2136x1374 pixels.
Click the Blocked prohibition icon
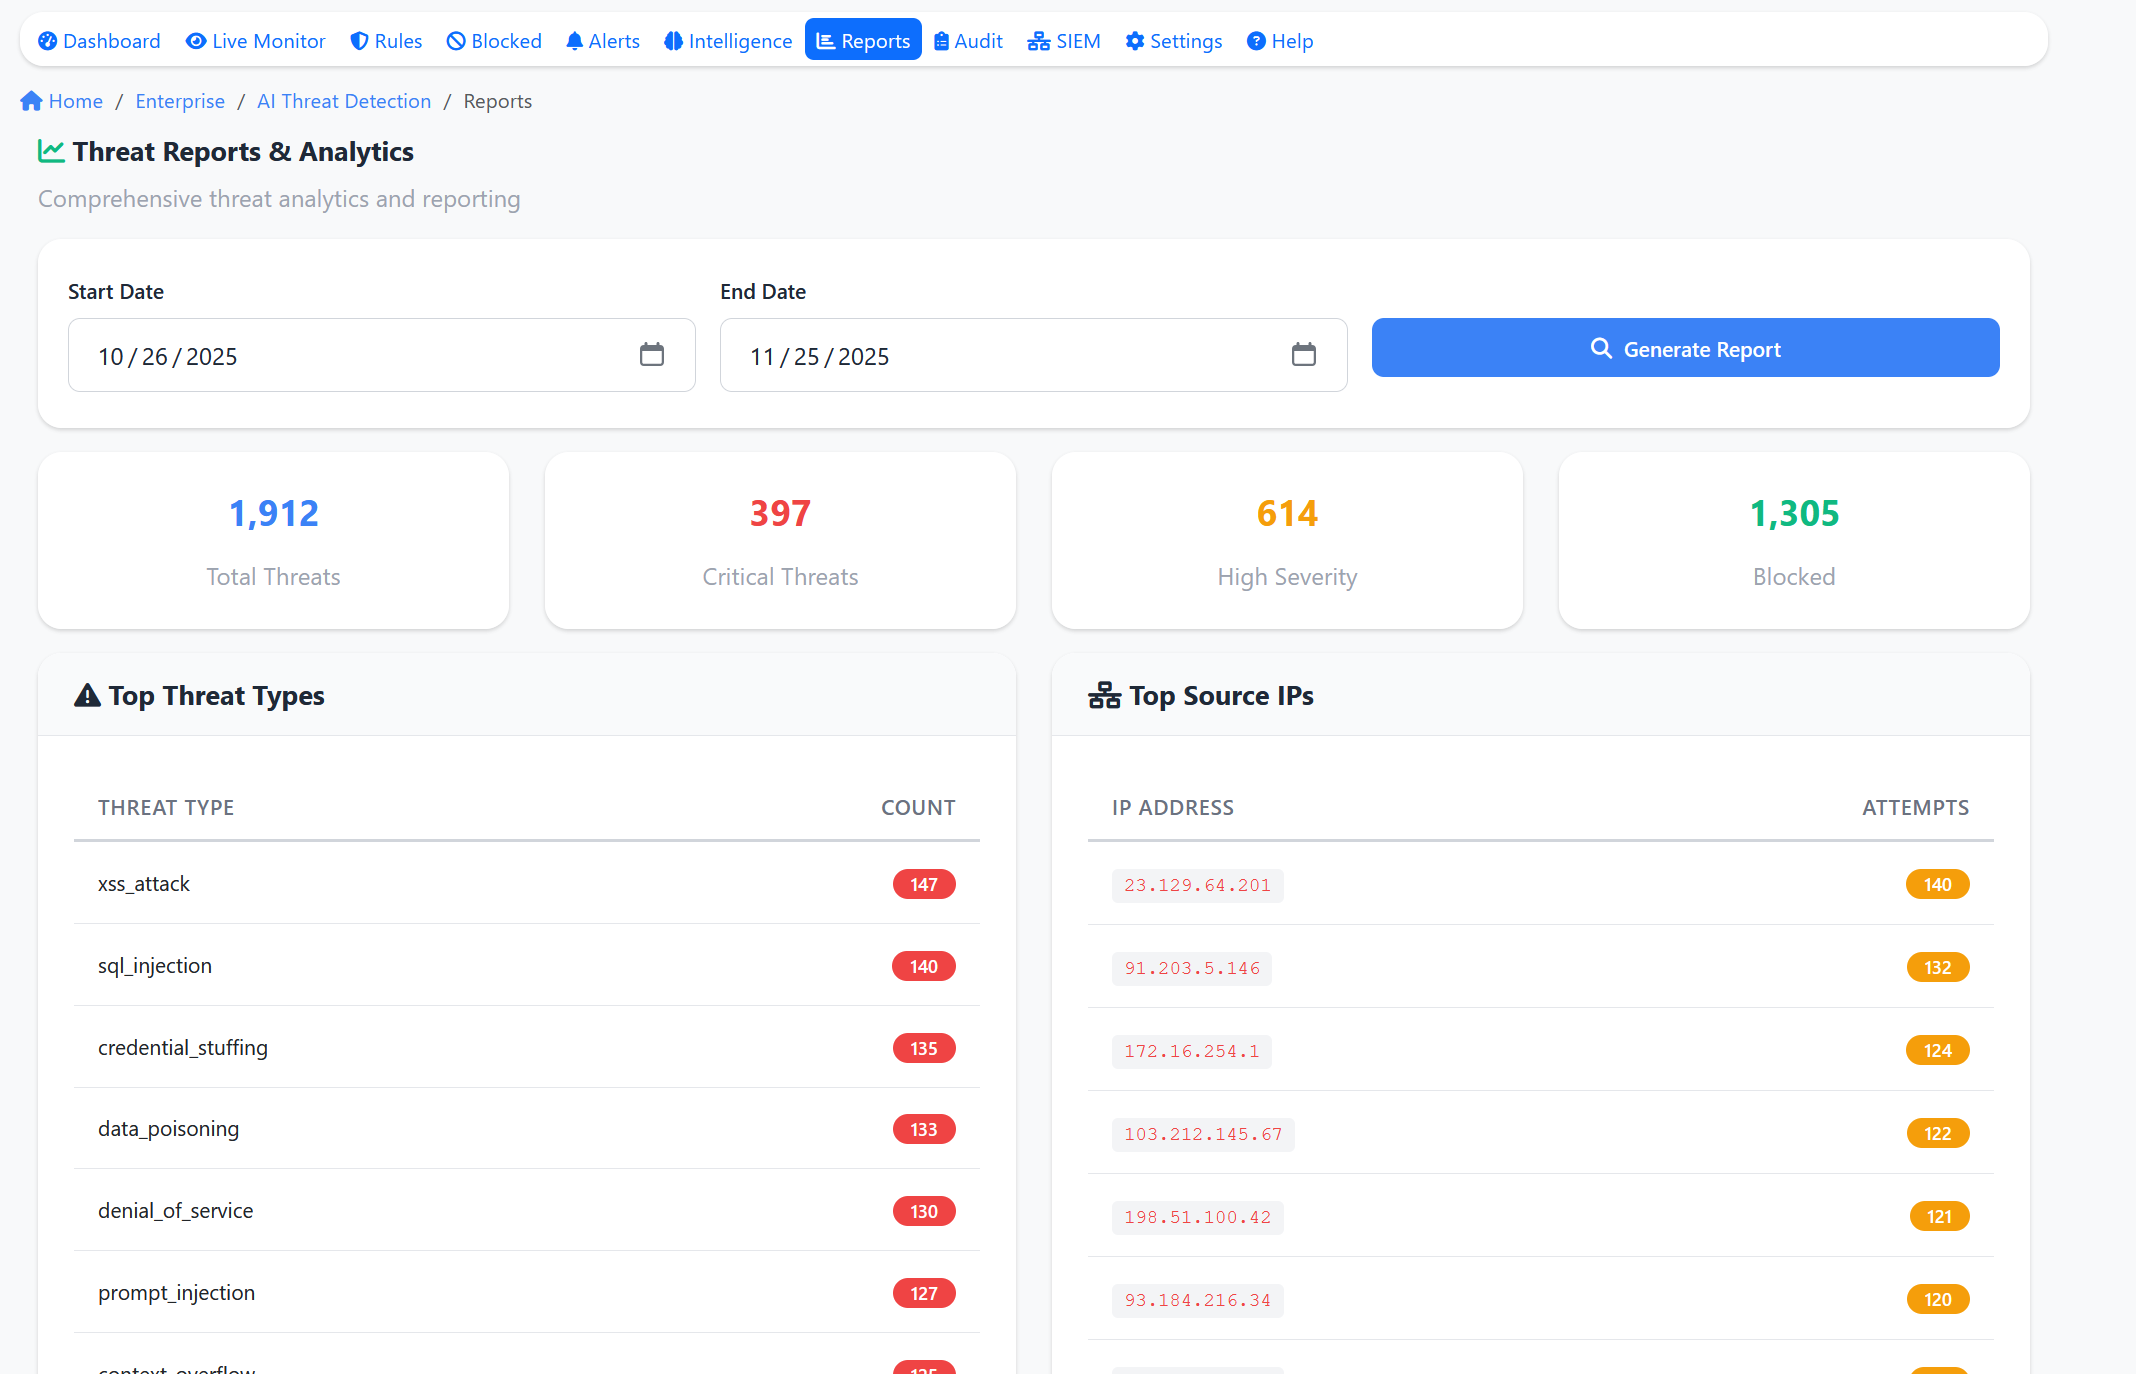click(x=455, y=40)
